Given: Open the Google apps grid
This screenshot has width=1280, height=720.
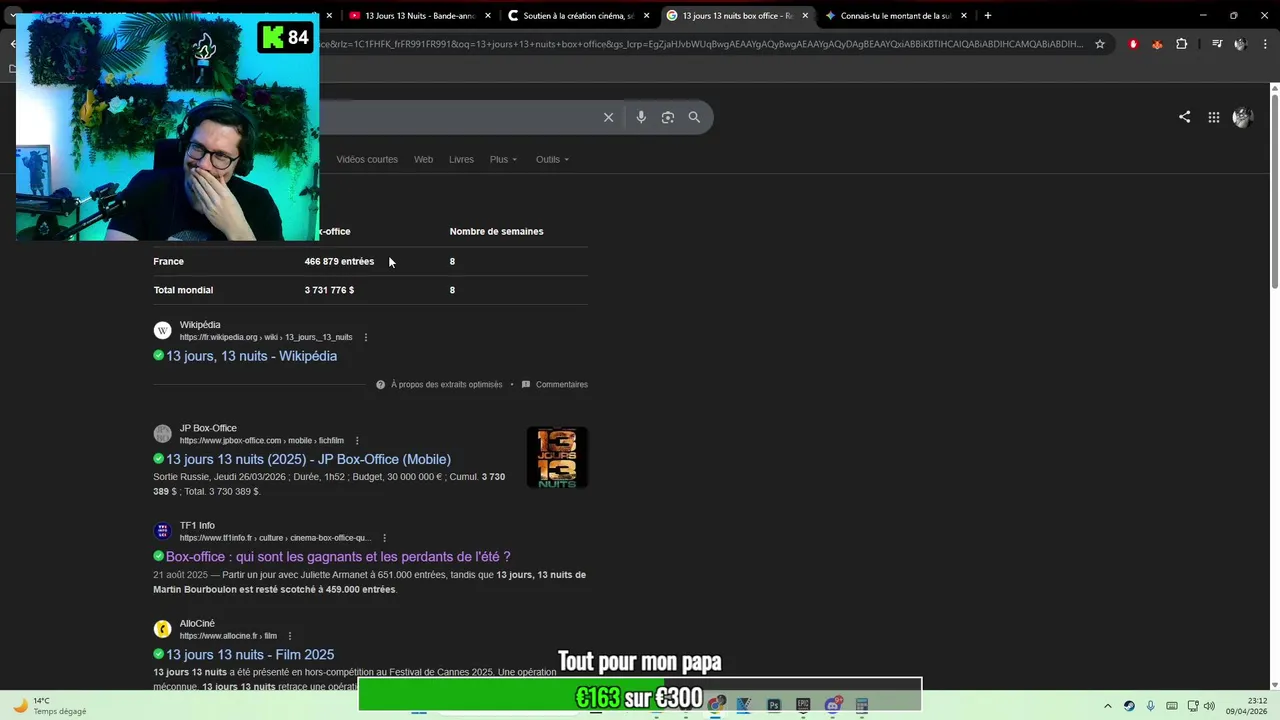Looking at the screenshot, I should 1213,117.
